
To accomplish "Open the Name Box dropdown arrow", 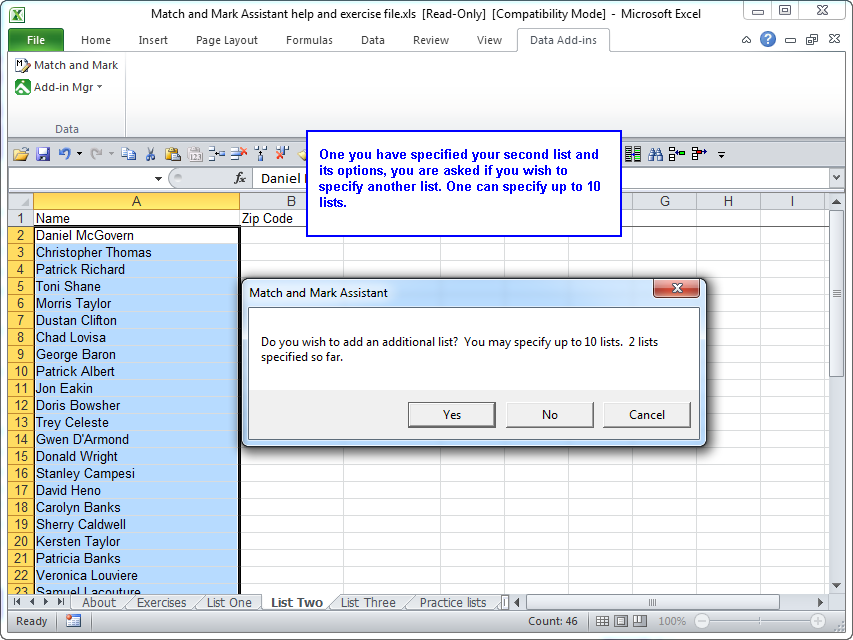I will pos(158,178).
